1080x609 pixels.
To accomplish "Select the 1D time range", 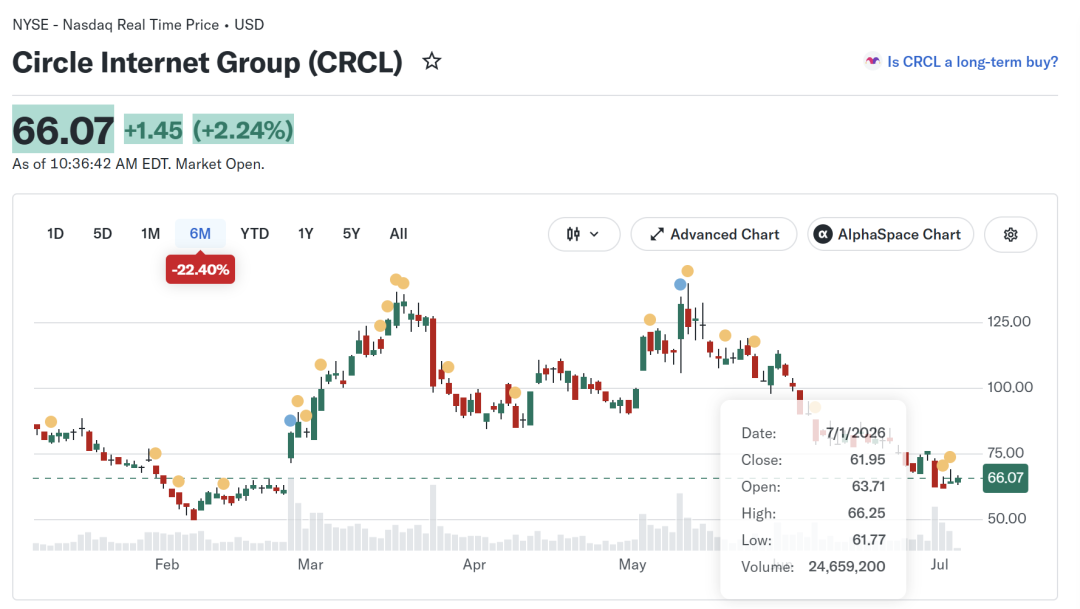I will 55,234.
